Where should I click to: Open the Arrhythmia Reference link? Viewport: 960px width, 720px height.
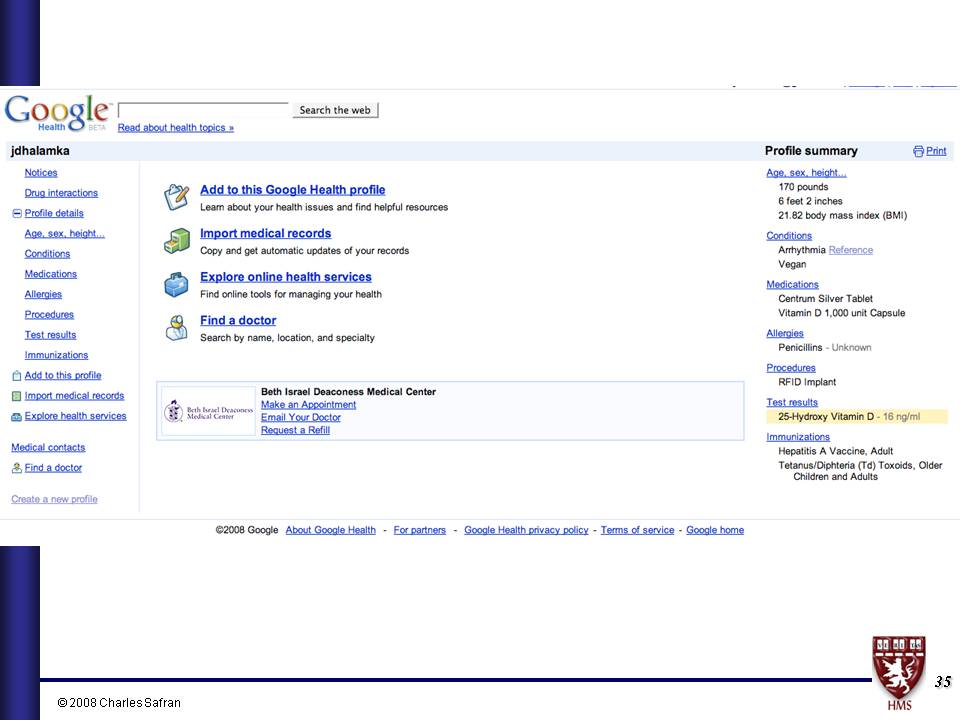[850, 250]
